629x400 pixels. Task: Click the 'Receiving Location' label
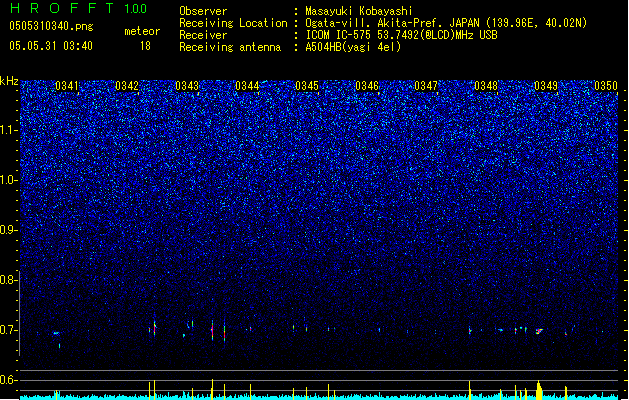point(233,23)
